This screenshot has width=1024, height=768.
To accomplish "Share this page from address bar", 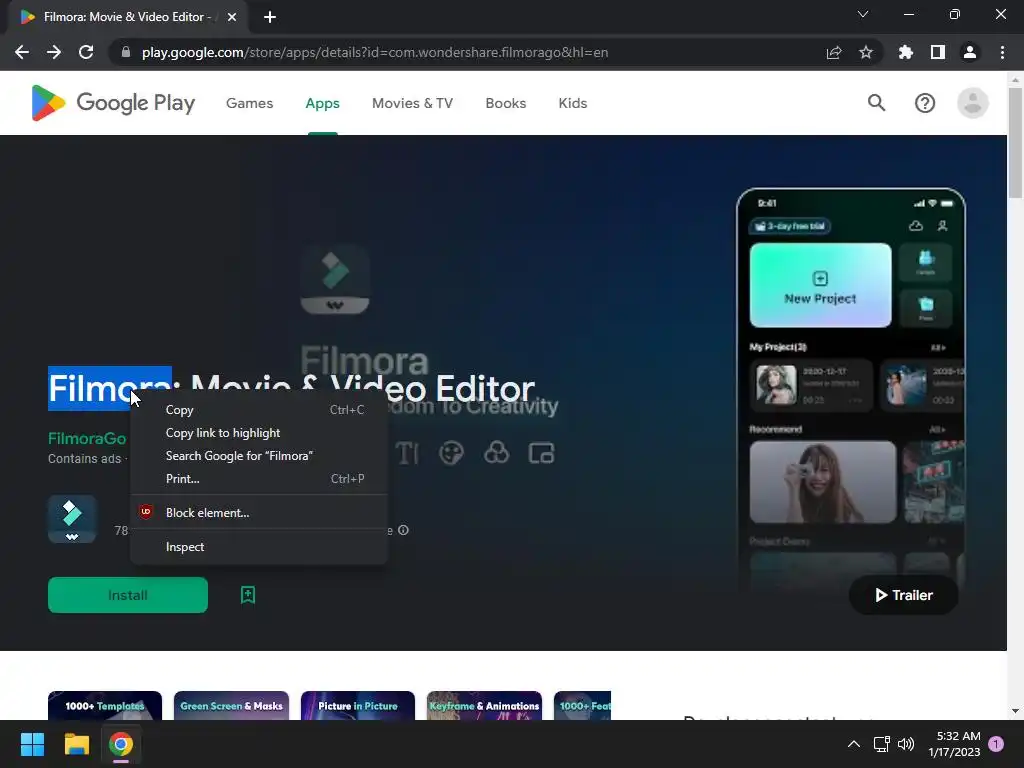I will click(x=834, y=52).
